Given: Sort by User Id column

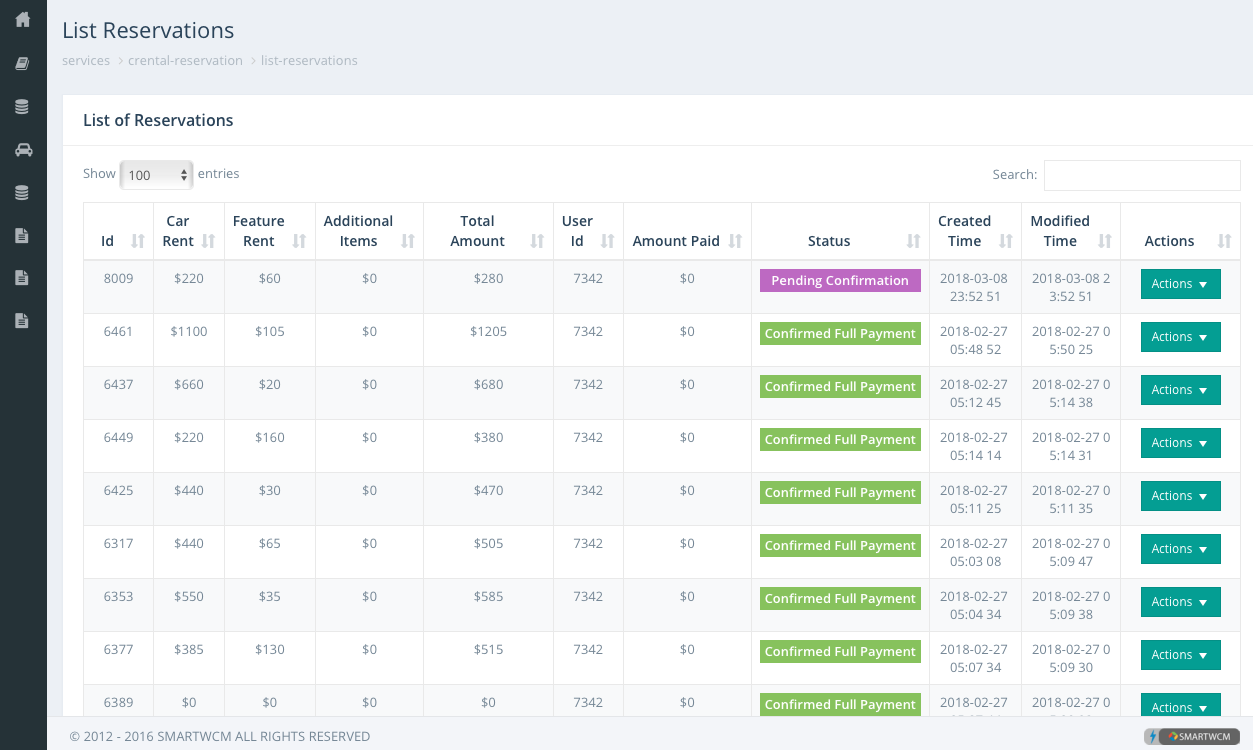Looking at the screenshot, I should (x=588, y=231).
